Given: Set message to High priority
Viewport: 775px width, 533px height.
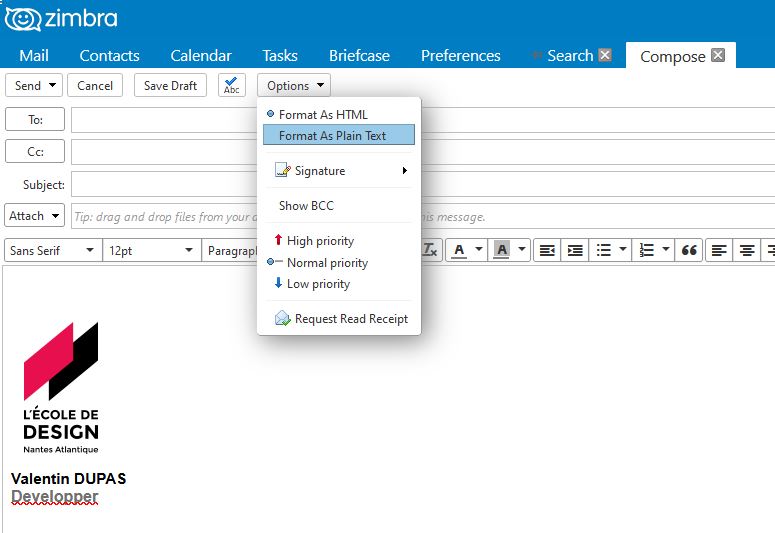Looking at the screenshot, I should click(x=320, y=241).
